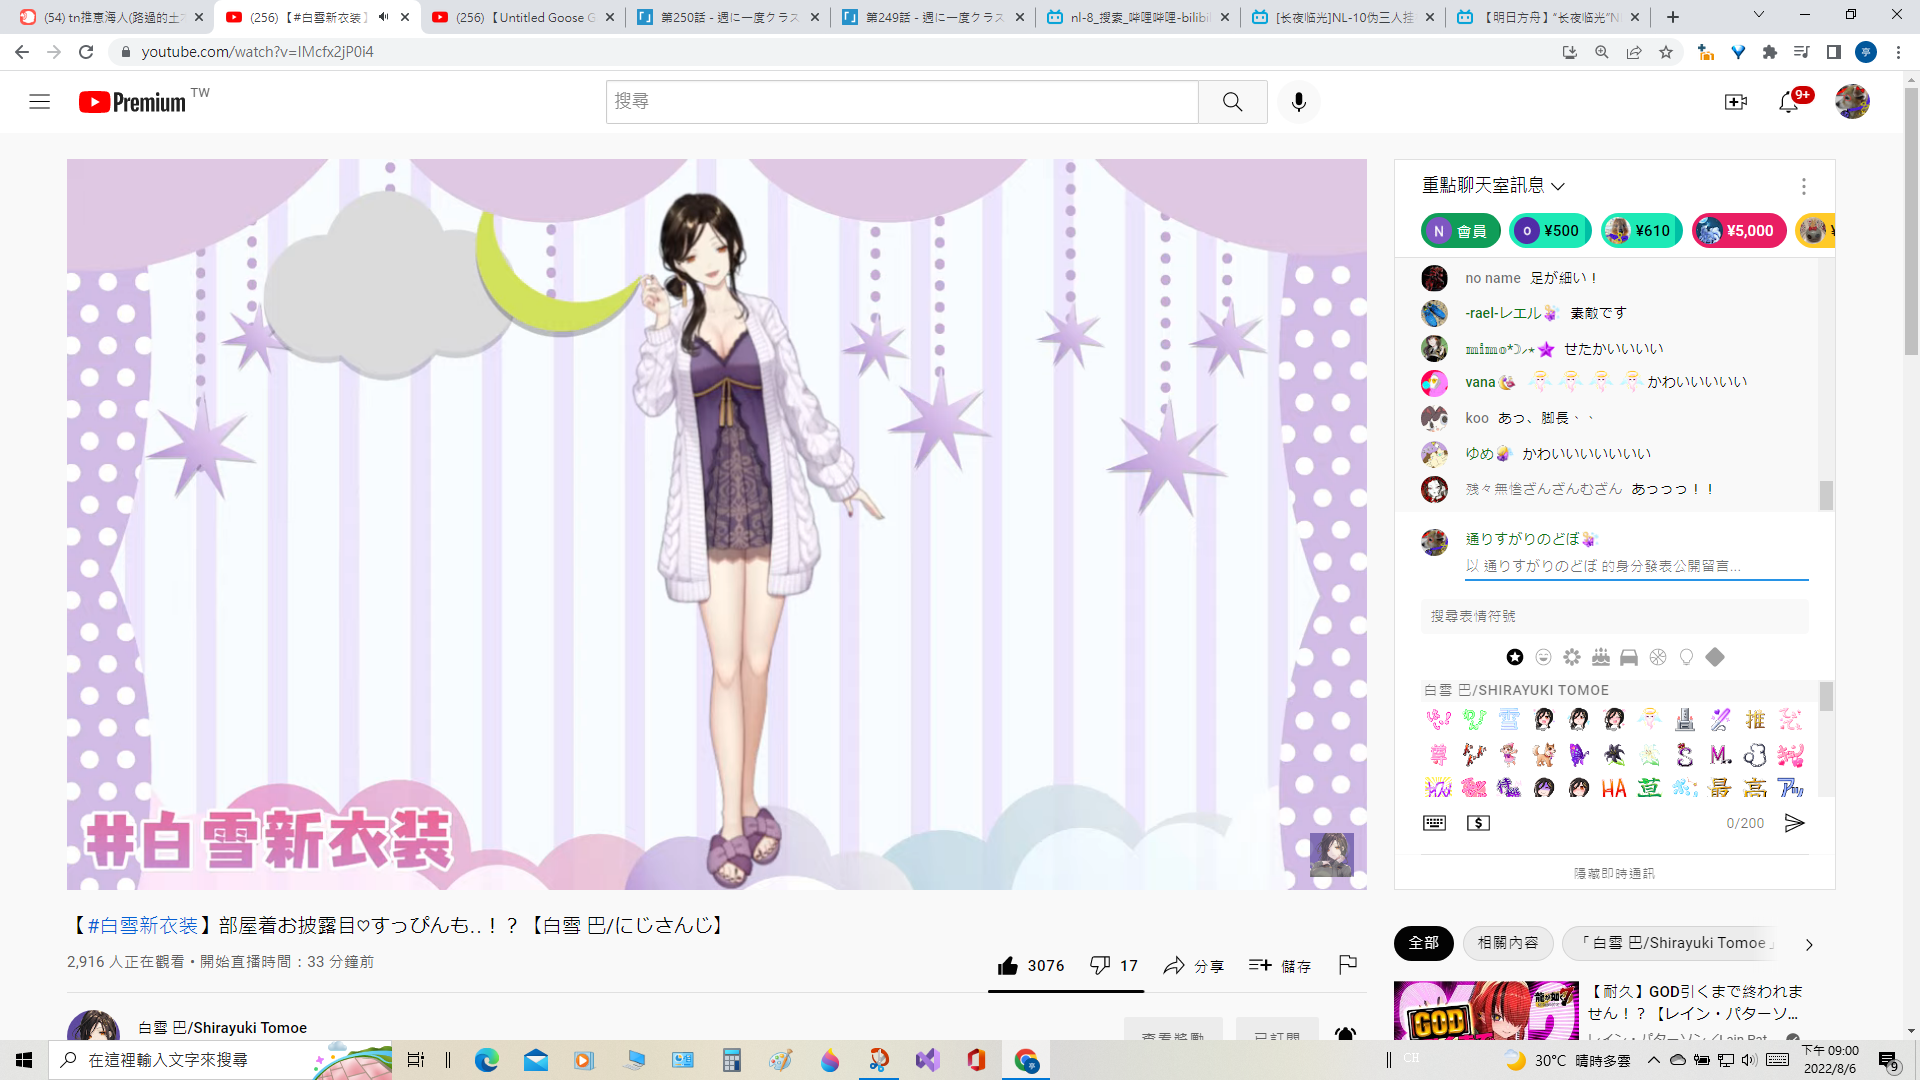Select the birthday cake emoji category
The width and height of the screenshot is (1920, 1080).
(1601, 657)
